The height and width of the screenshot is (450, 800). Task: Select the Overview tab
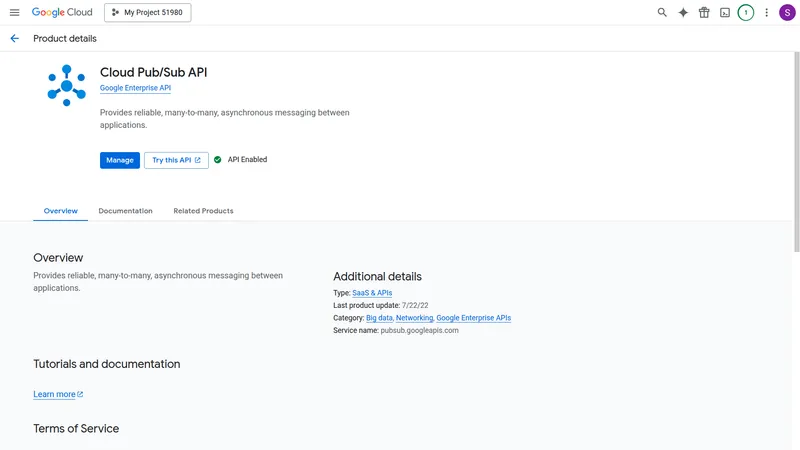(61, 211)
